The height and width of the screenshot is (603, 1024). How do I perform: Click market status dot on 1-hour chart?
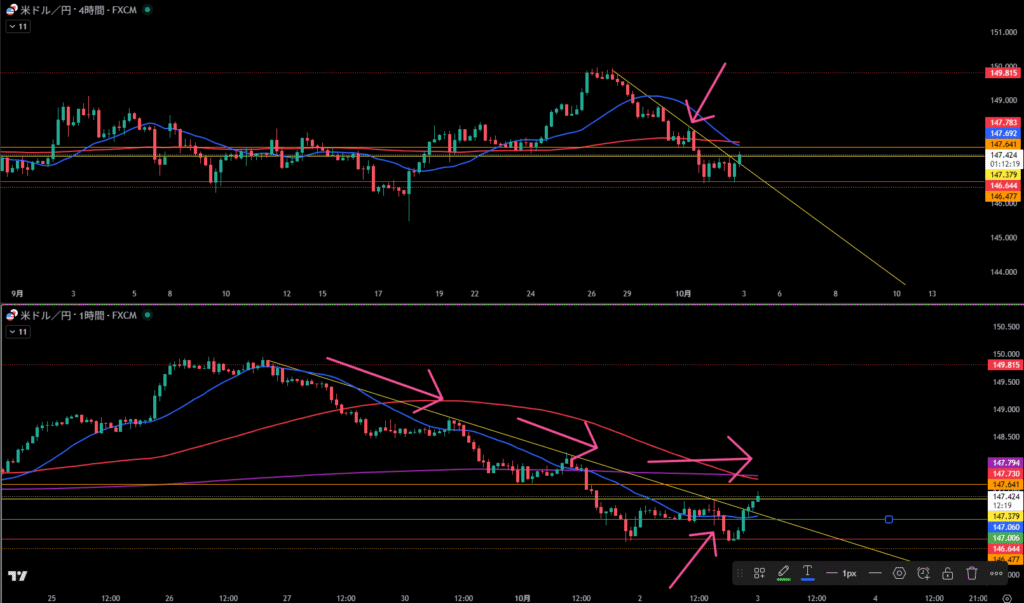coord(147,315)
